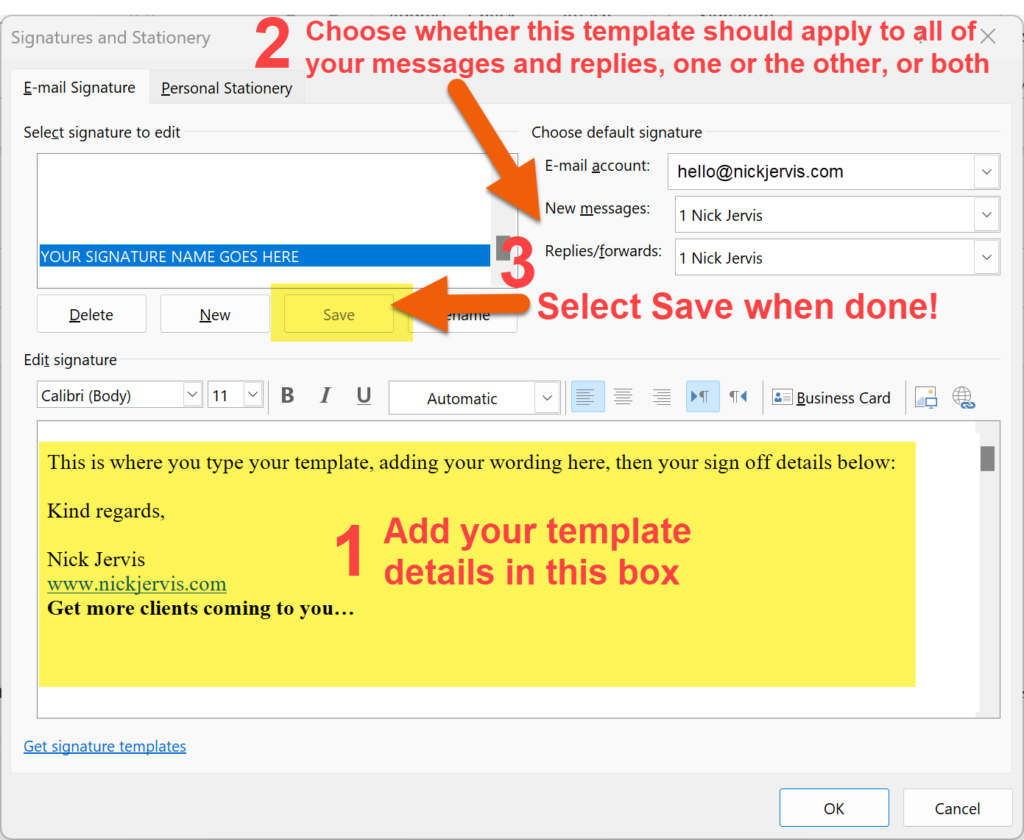Open the font name dropdown Calibri (Body)
Screen dimensions: 1024x840
pos(192,395)
